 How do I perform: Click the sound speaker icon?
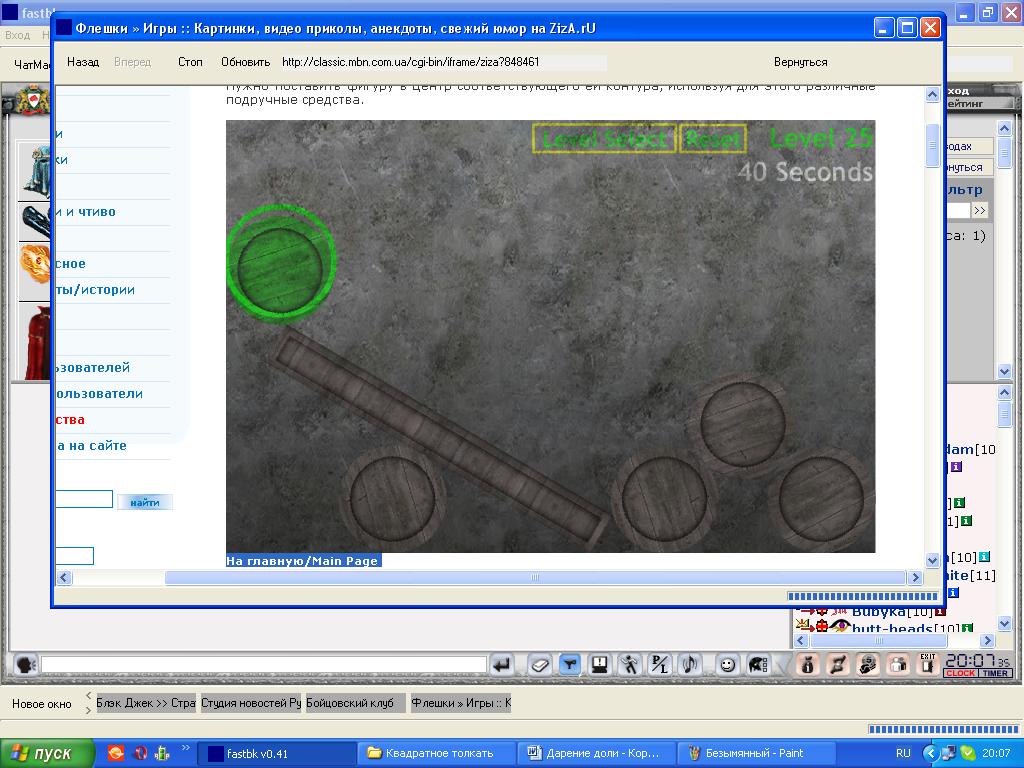coord(690,665)
